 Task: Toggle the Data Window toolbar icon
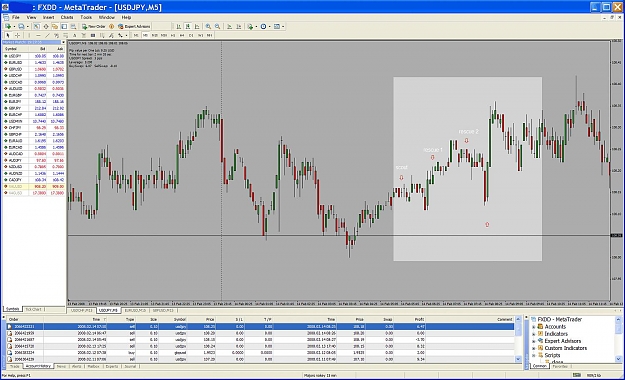pos(46,26)
